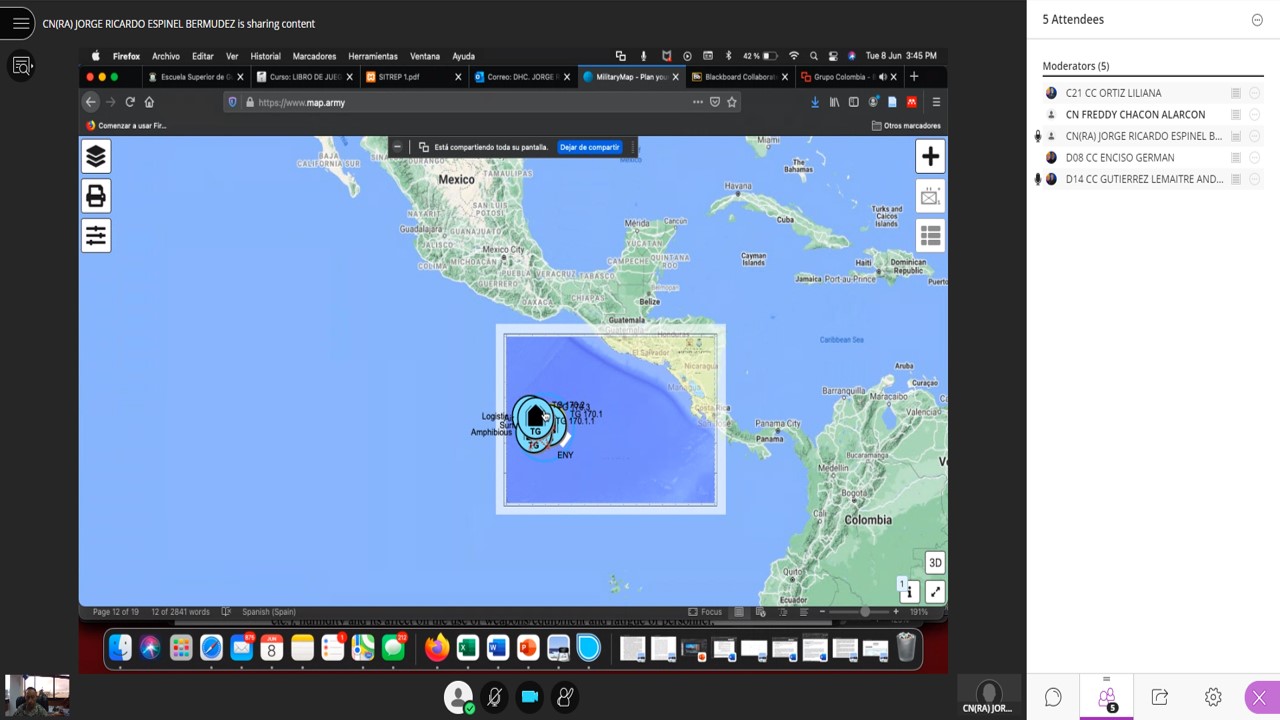Click the map info icon
The width and height of the screenshot is (1280, 720).
pos(908,592)
